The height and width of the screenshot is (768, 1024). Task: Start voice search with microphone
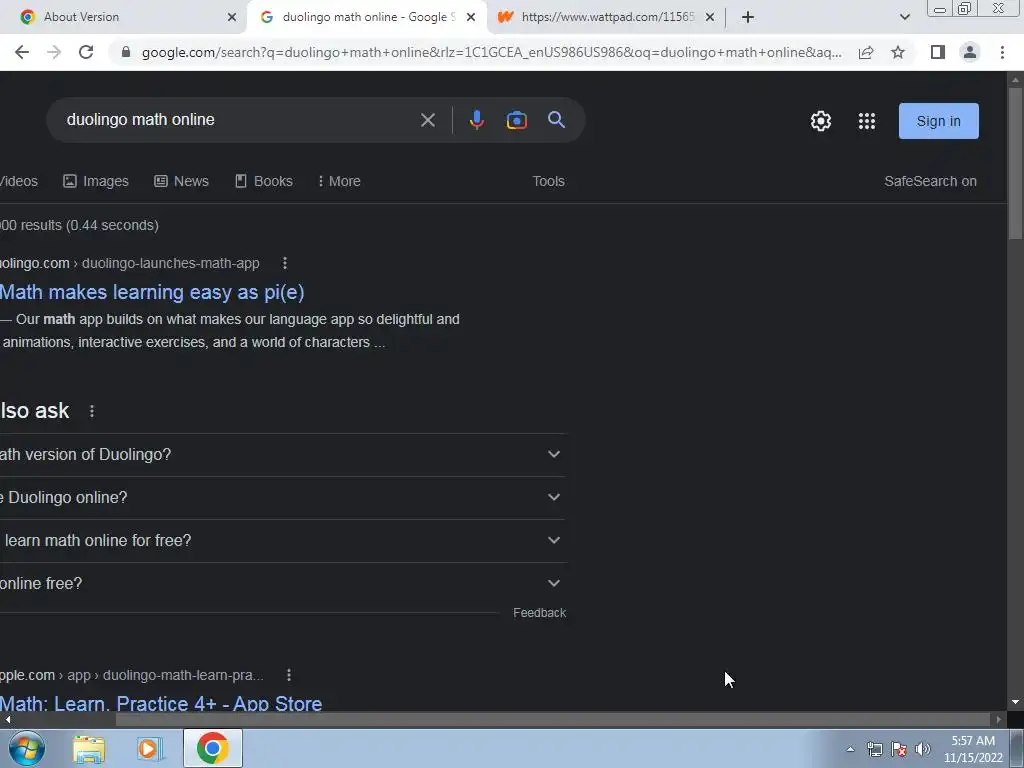coord(477,120)
